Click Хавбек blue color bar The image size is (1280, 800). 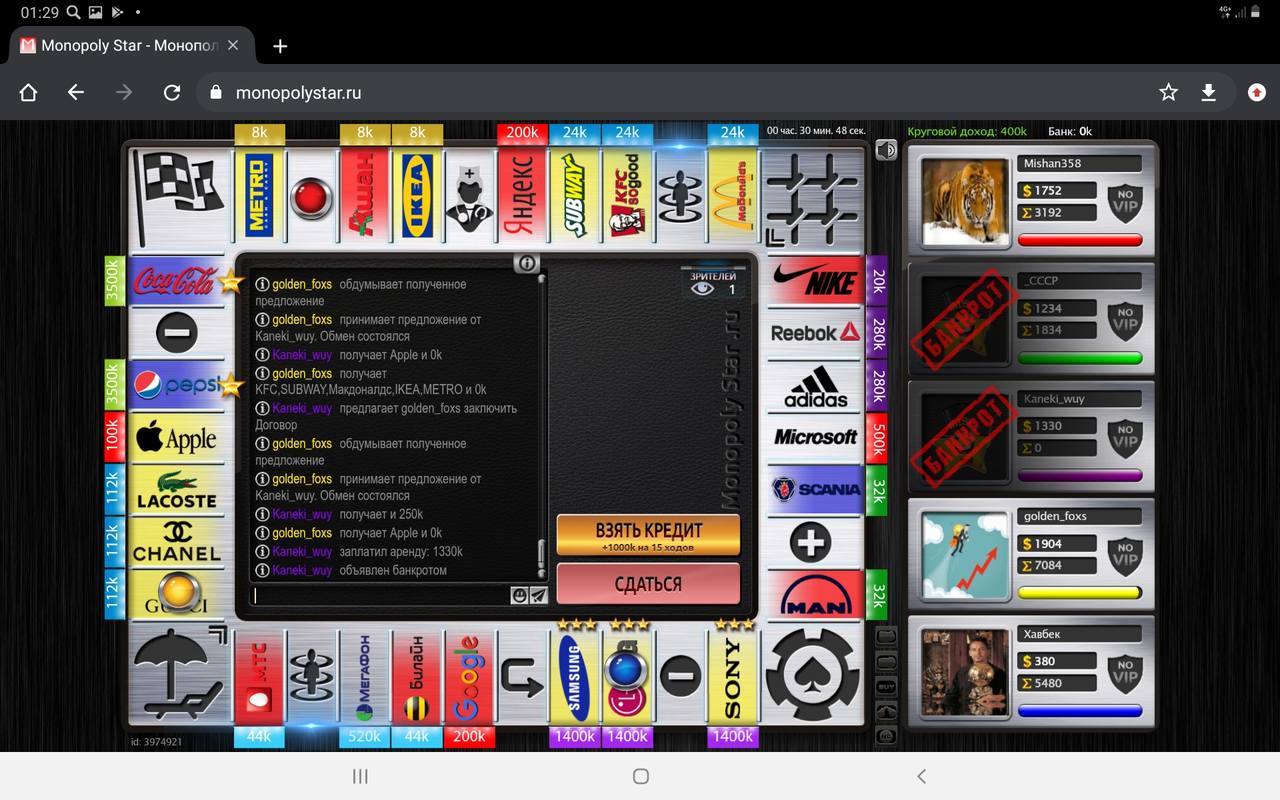[x=1080, y=711]
